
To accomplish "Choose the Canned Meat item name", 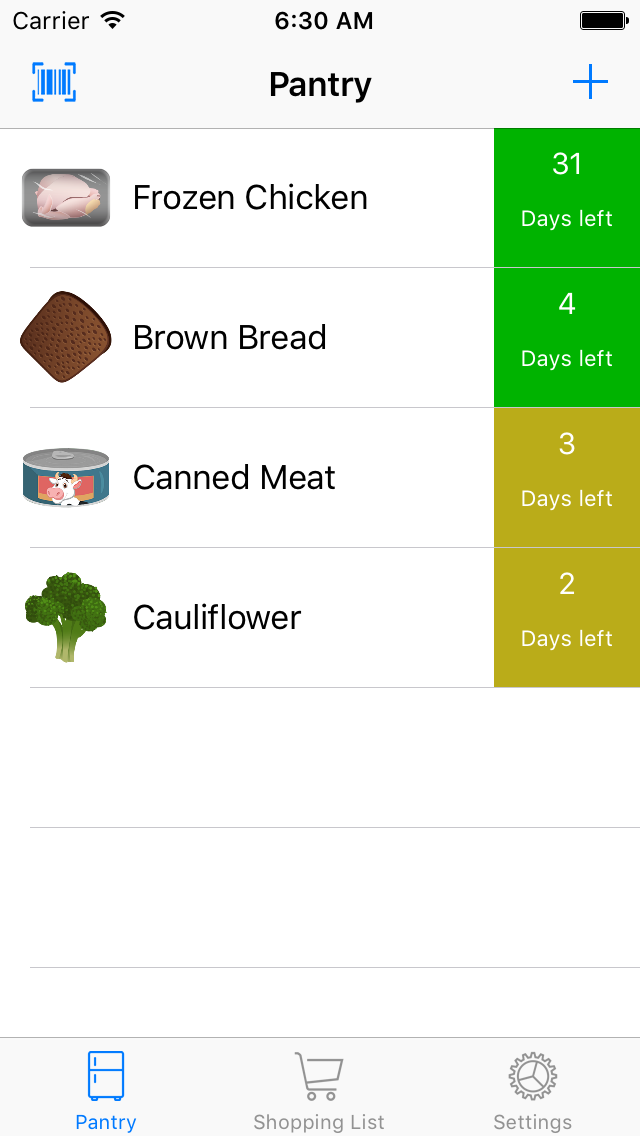I will (x=234, y=478).
